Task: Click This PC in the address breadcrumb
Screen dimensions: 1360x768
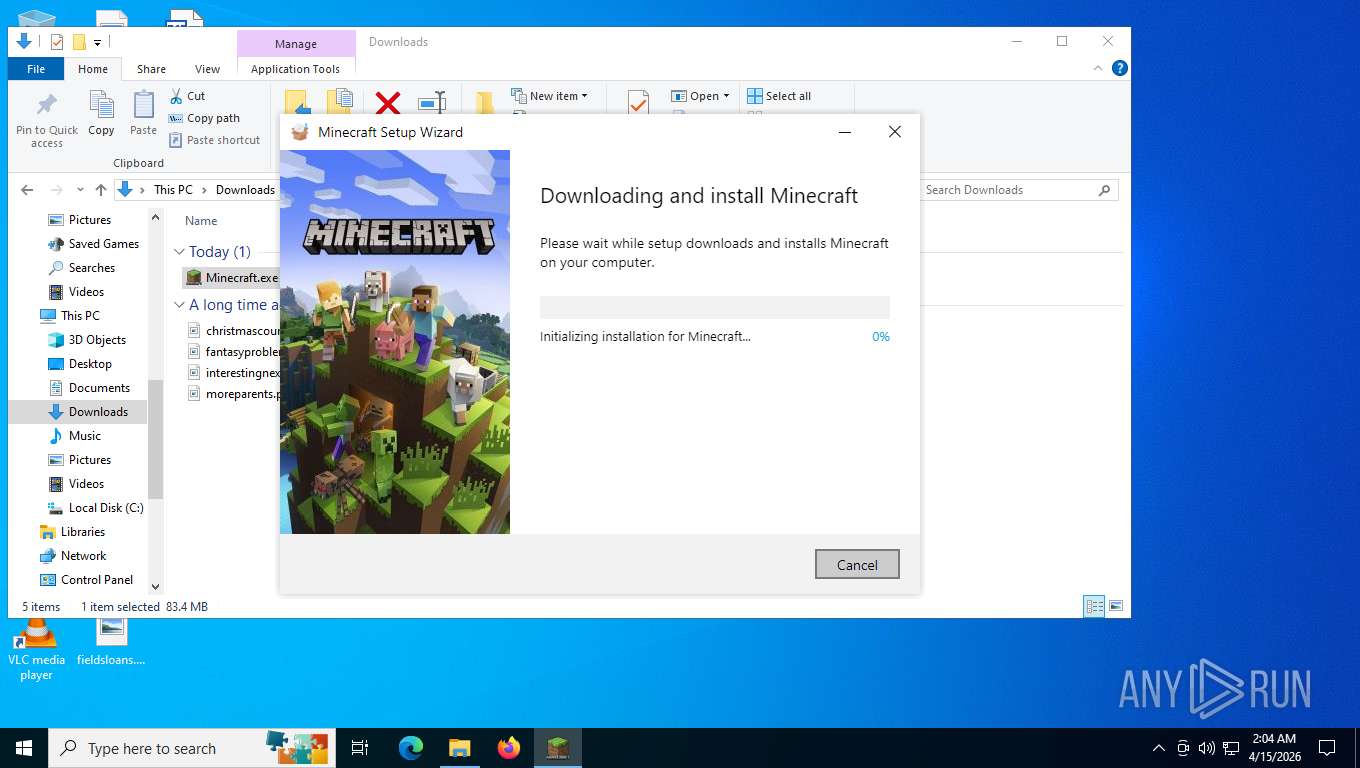Action: pyautogui.click(x=173, y=190)
